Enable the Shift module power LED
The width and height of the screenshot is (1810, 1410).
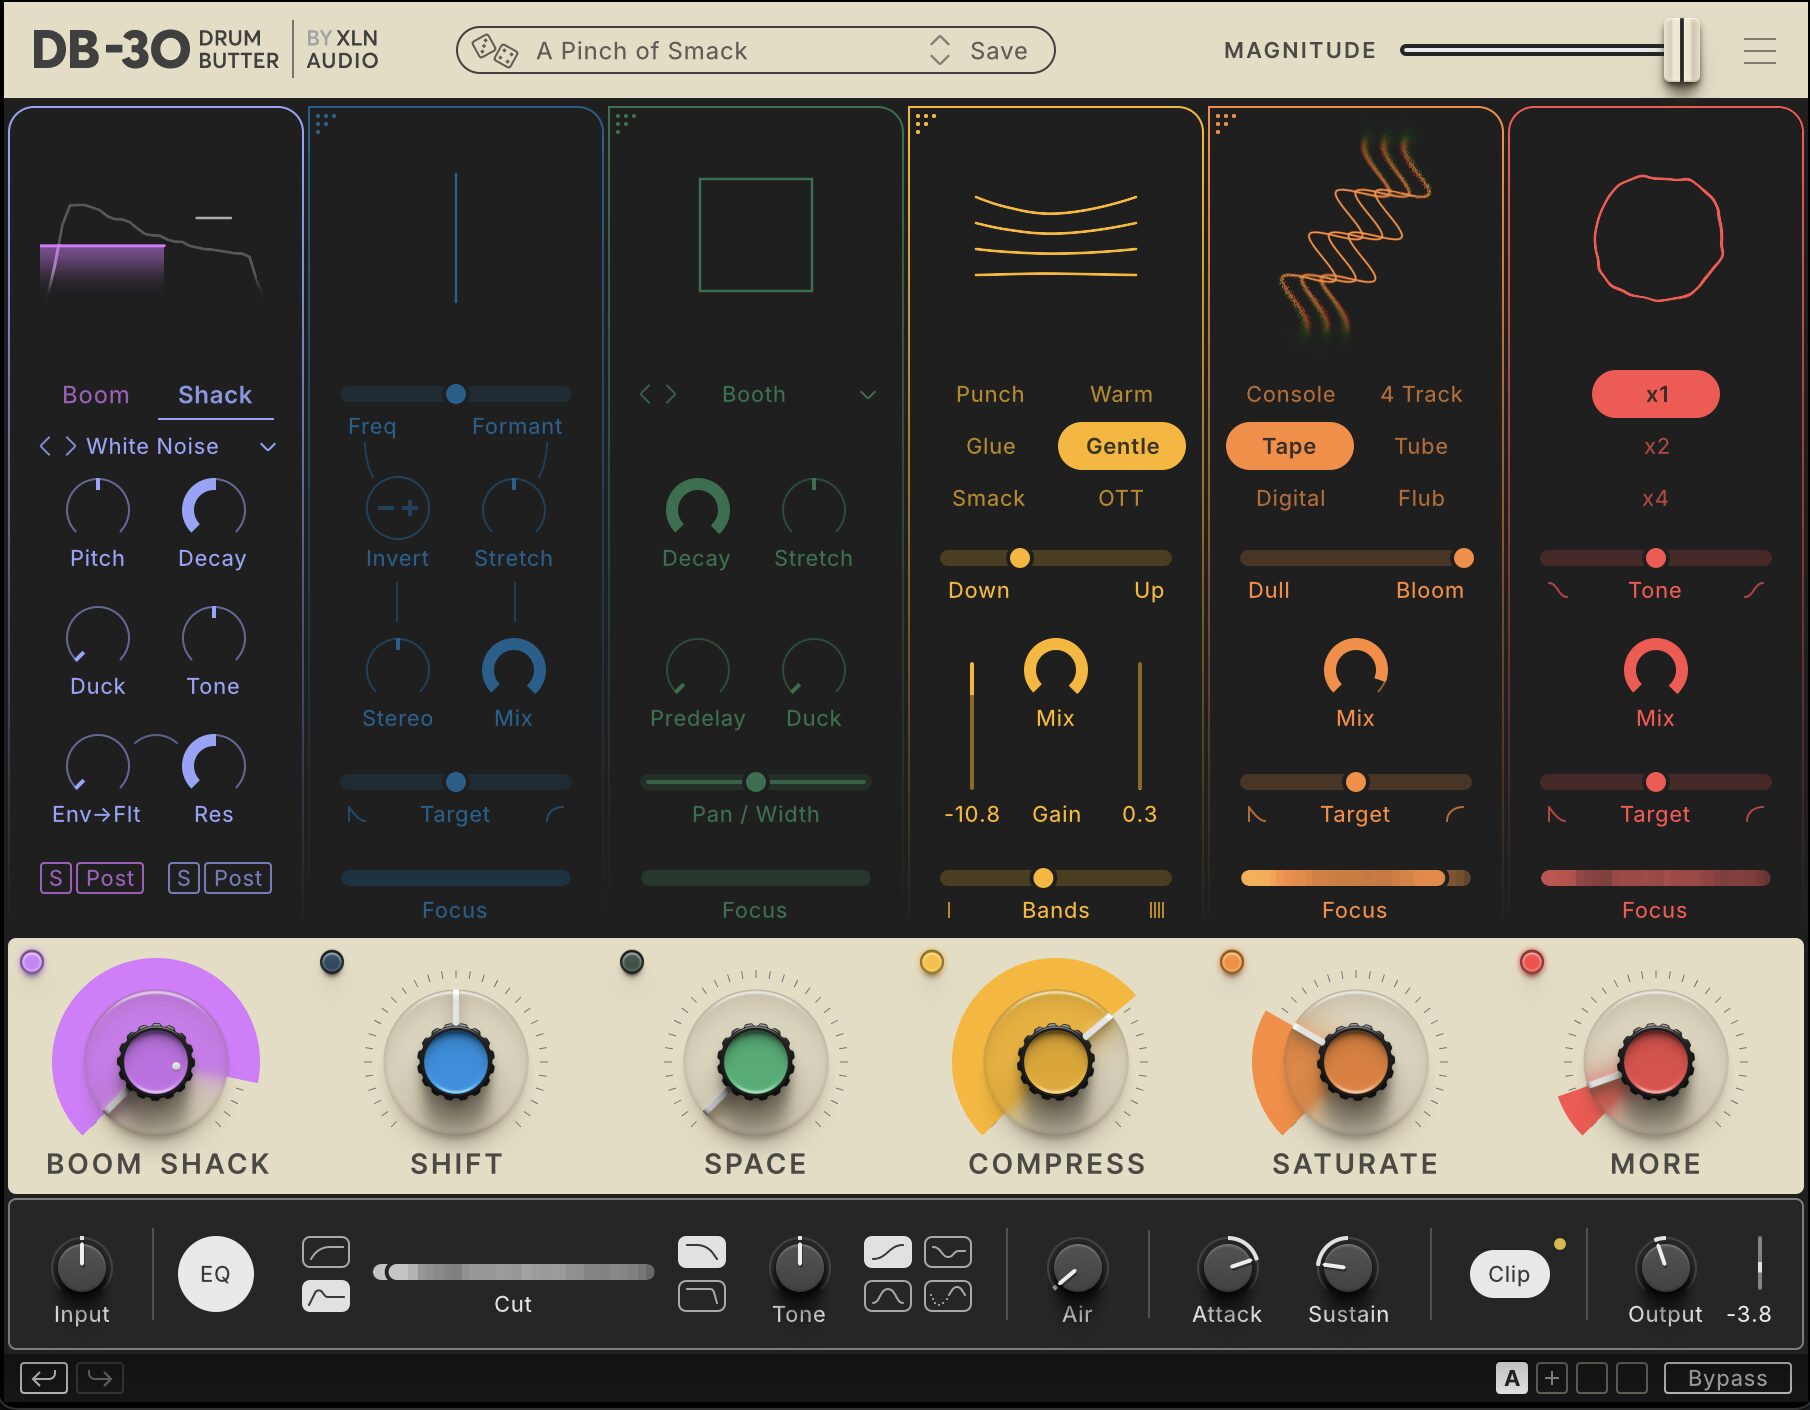click(332, 962)
